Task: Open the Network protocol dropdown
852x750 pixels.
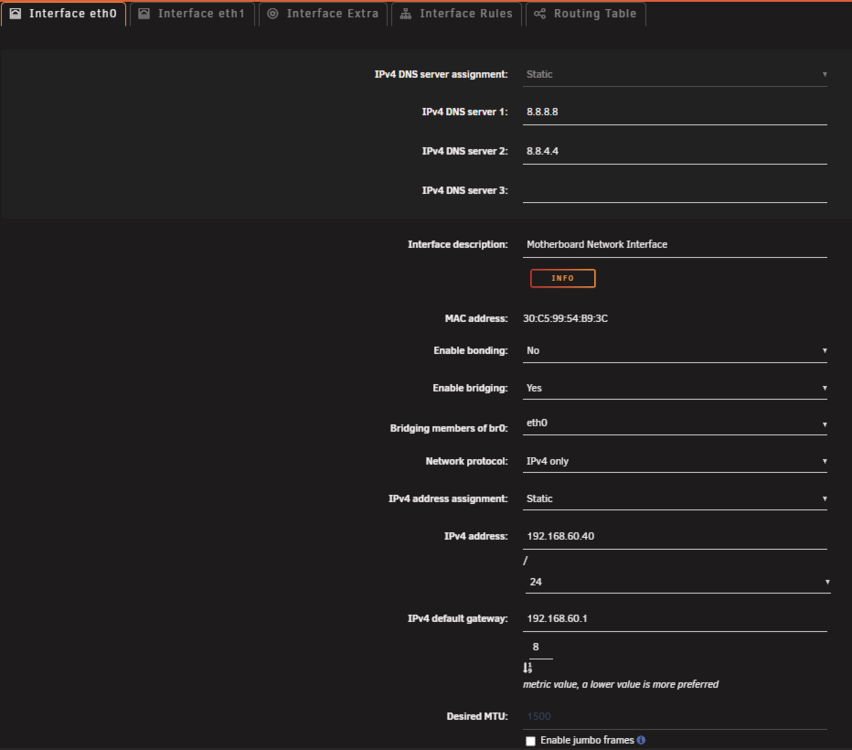Action: (674, 461)
